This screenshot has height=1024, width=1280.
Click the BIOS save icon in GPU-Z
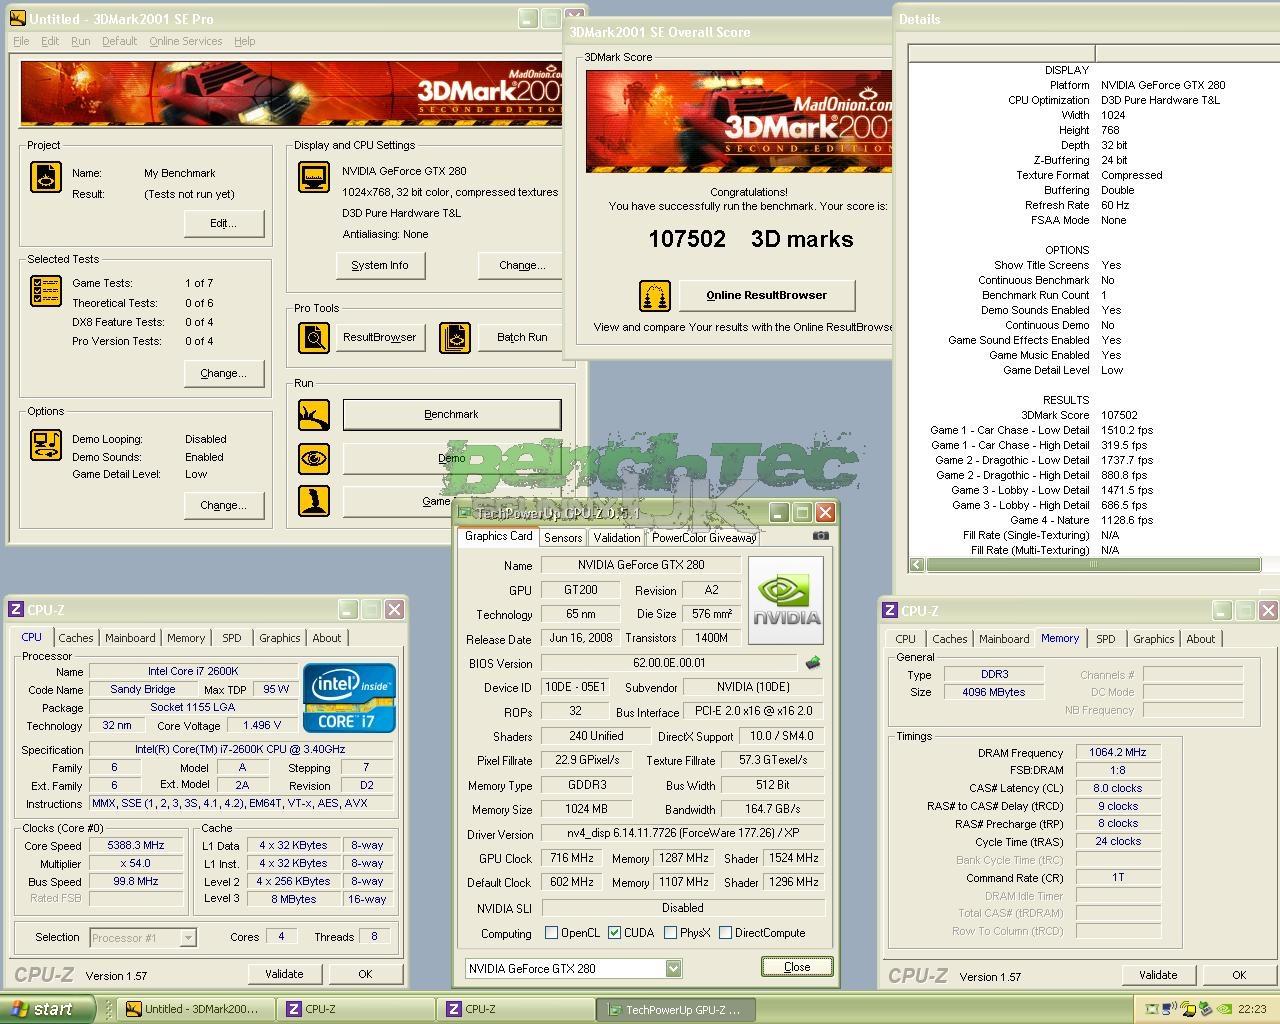tap(813, 662)
